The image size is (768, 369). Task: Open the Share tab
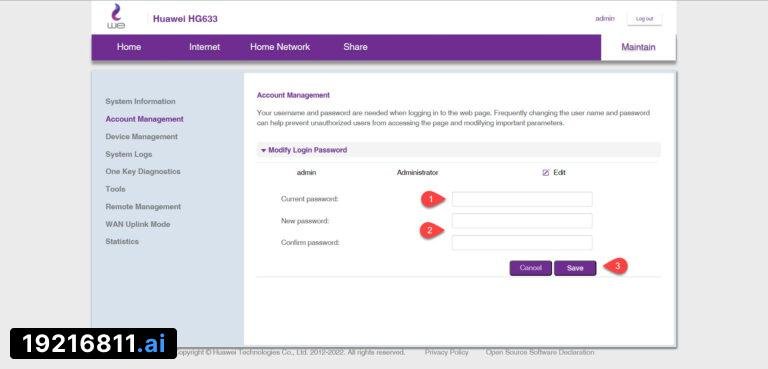click(x=355, y=47)
